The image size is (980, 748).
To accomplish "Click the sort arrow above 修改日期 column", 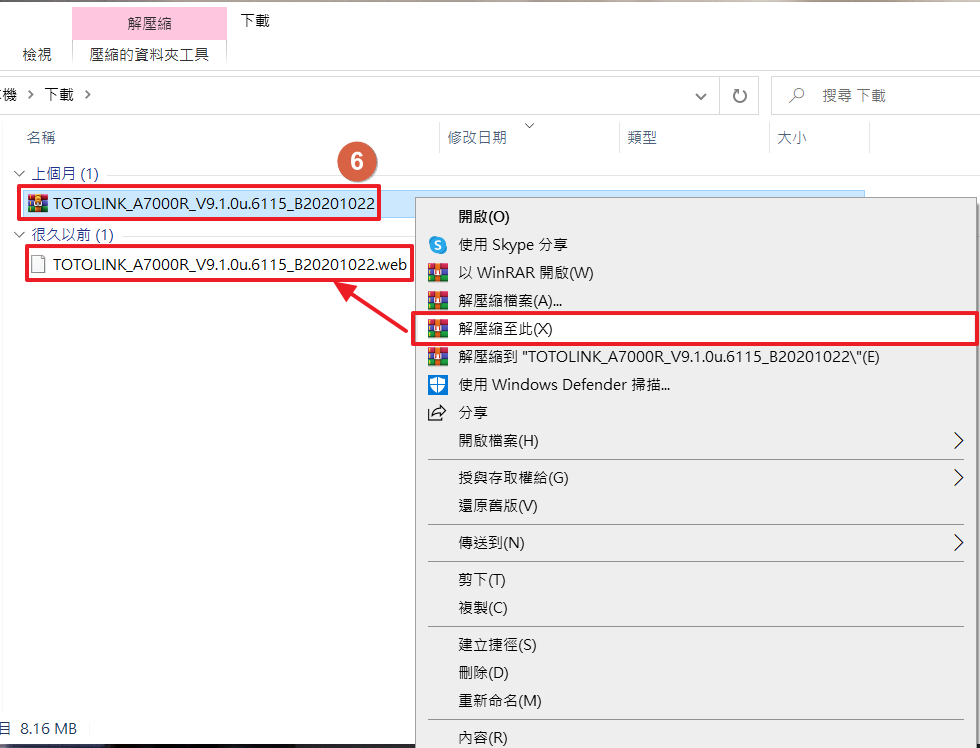I will click(529, 126).
